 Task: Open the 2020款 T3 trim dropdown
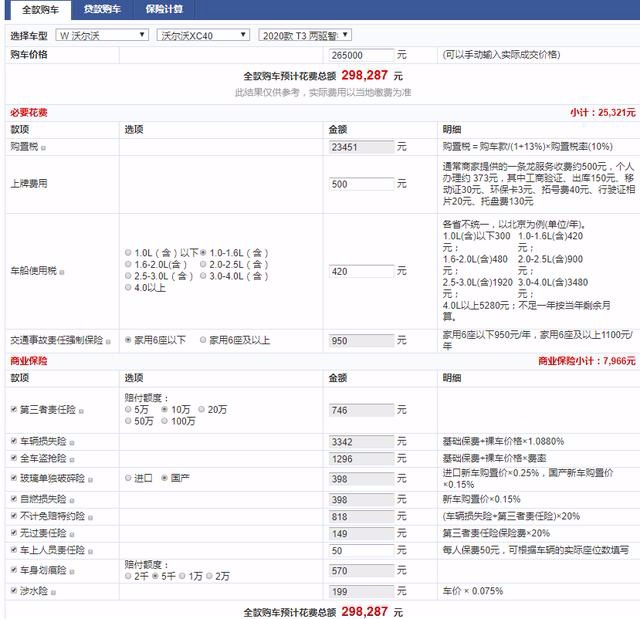(305, 35)
